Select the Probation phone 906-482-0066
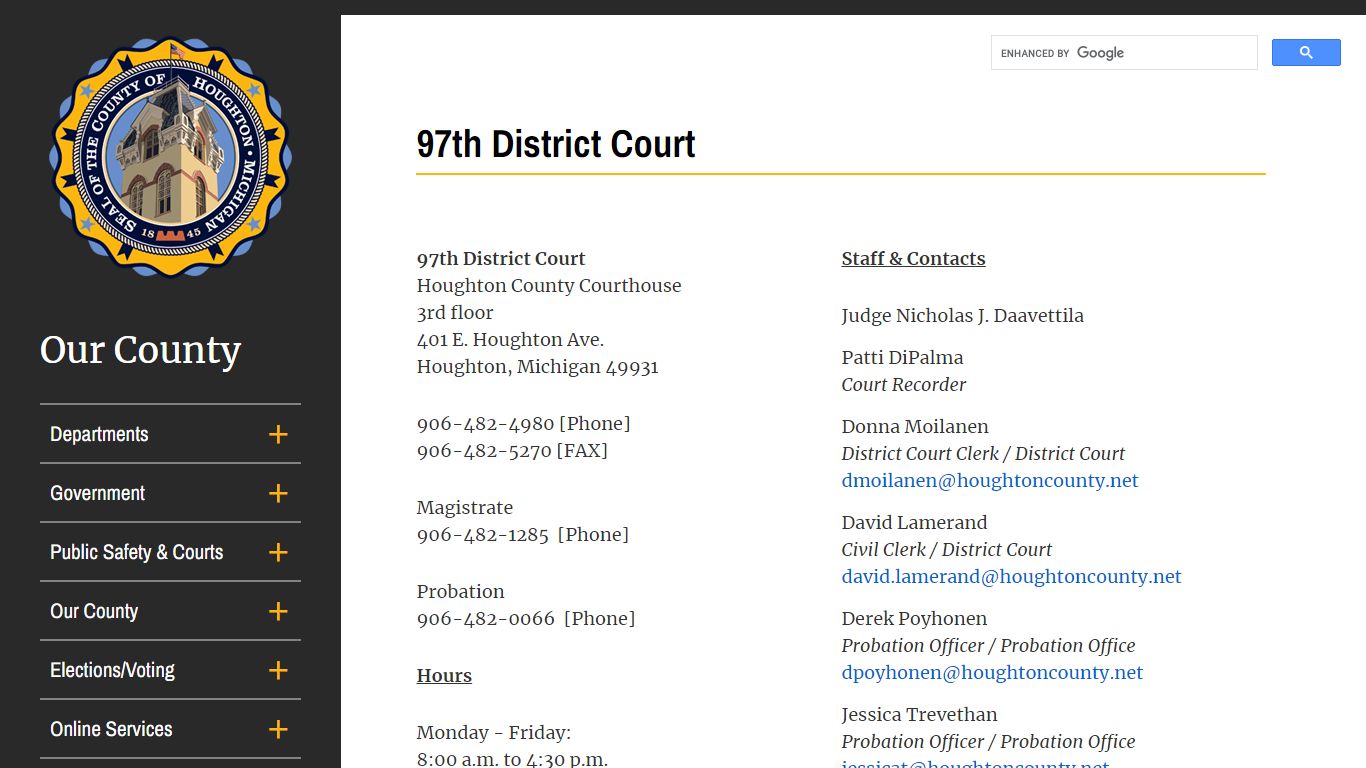This screenshot has height=768, width=1366. tap(486, 618)
